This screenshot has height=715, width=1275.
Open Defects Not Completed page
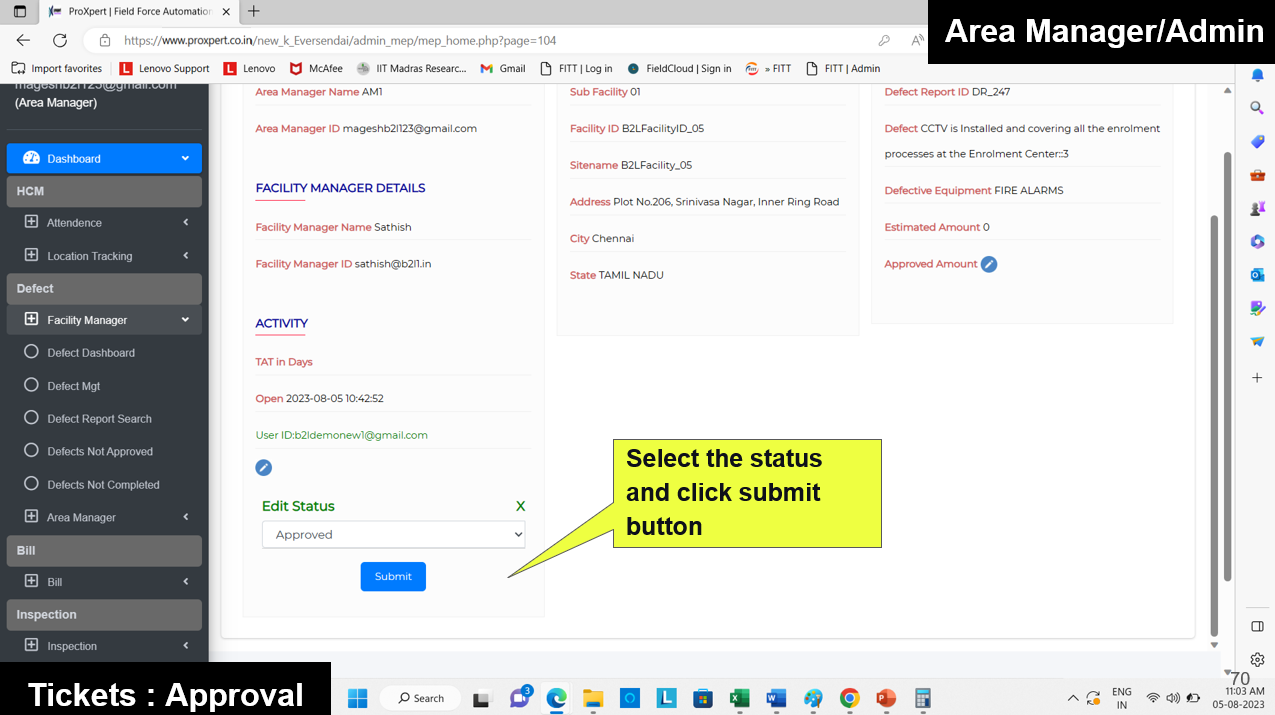coord(103,485)
